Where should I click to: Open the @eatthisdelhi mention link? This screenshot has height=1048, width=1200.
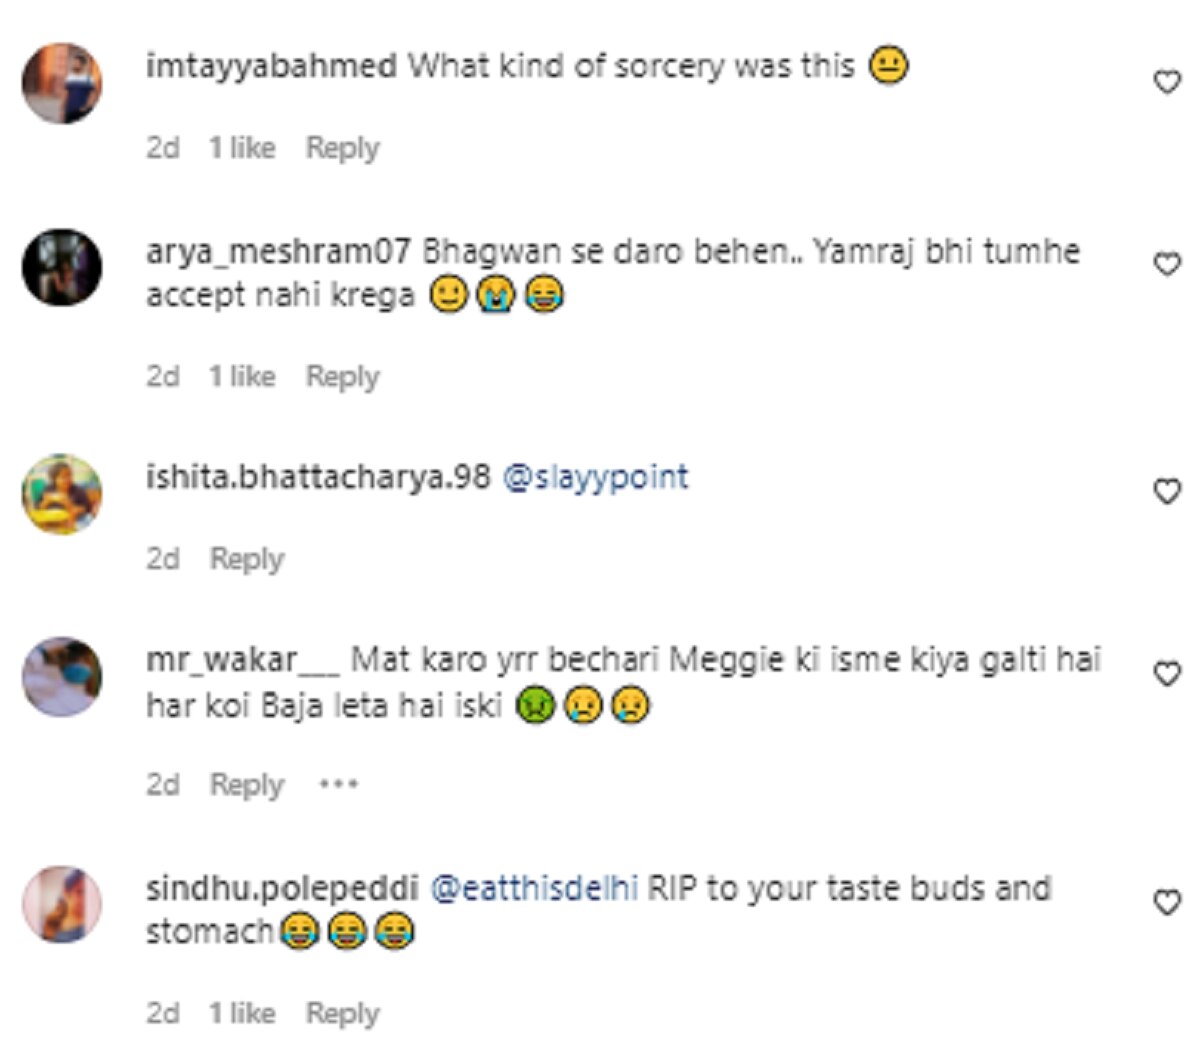click(534, 889)
